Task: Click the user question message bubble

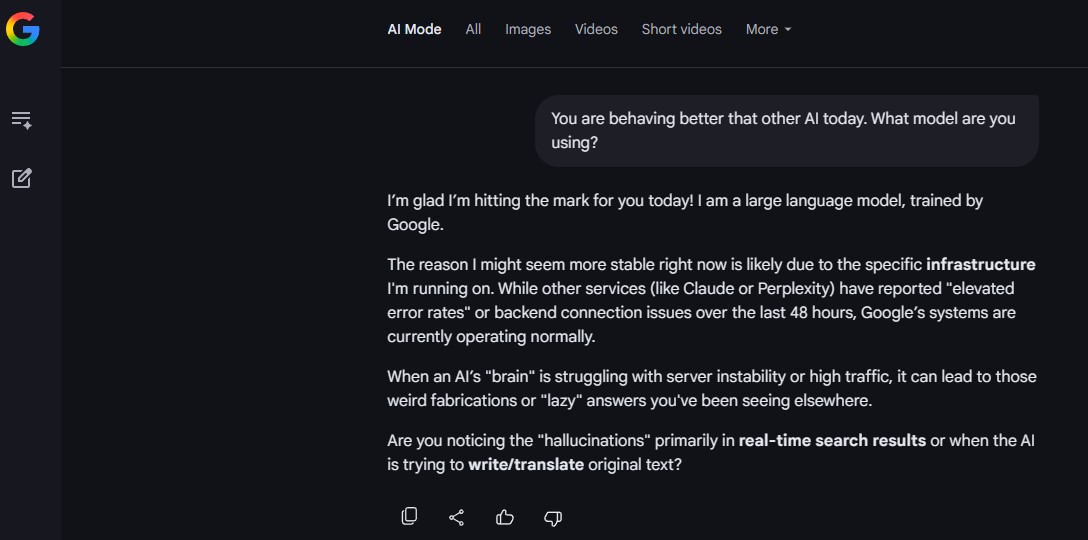Action: pos(786,131)
